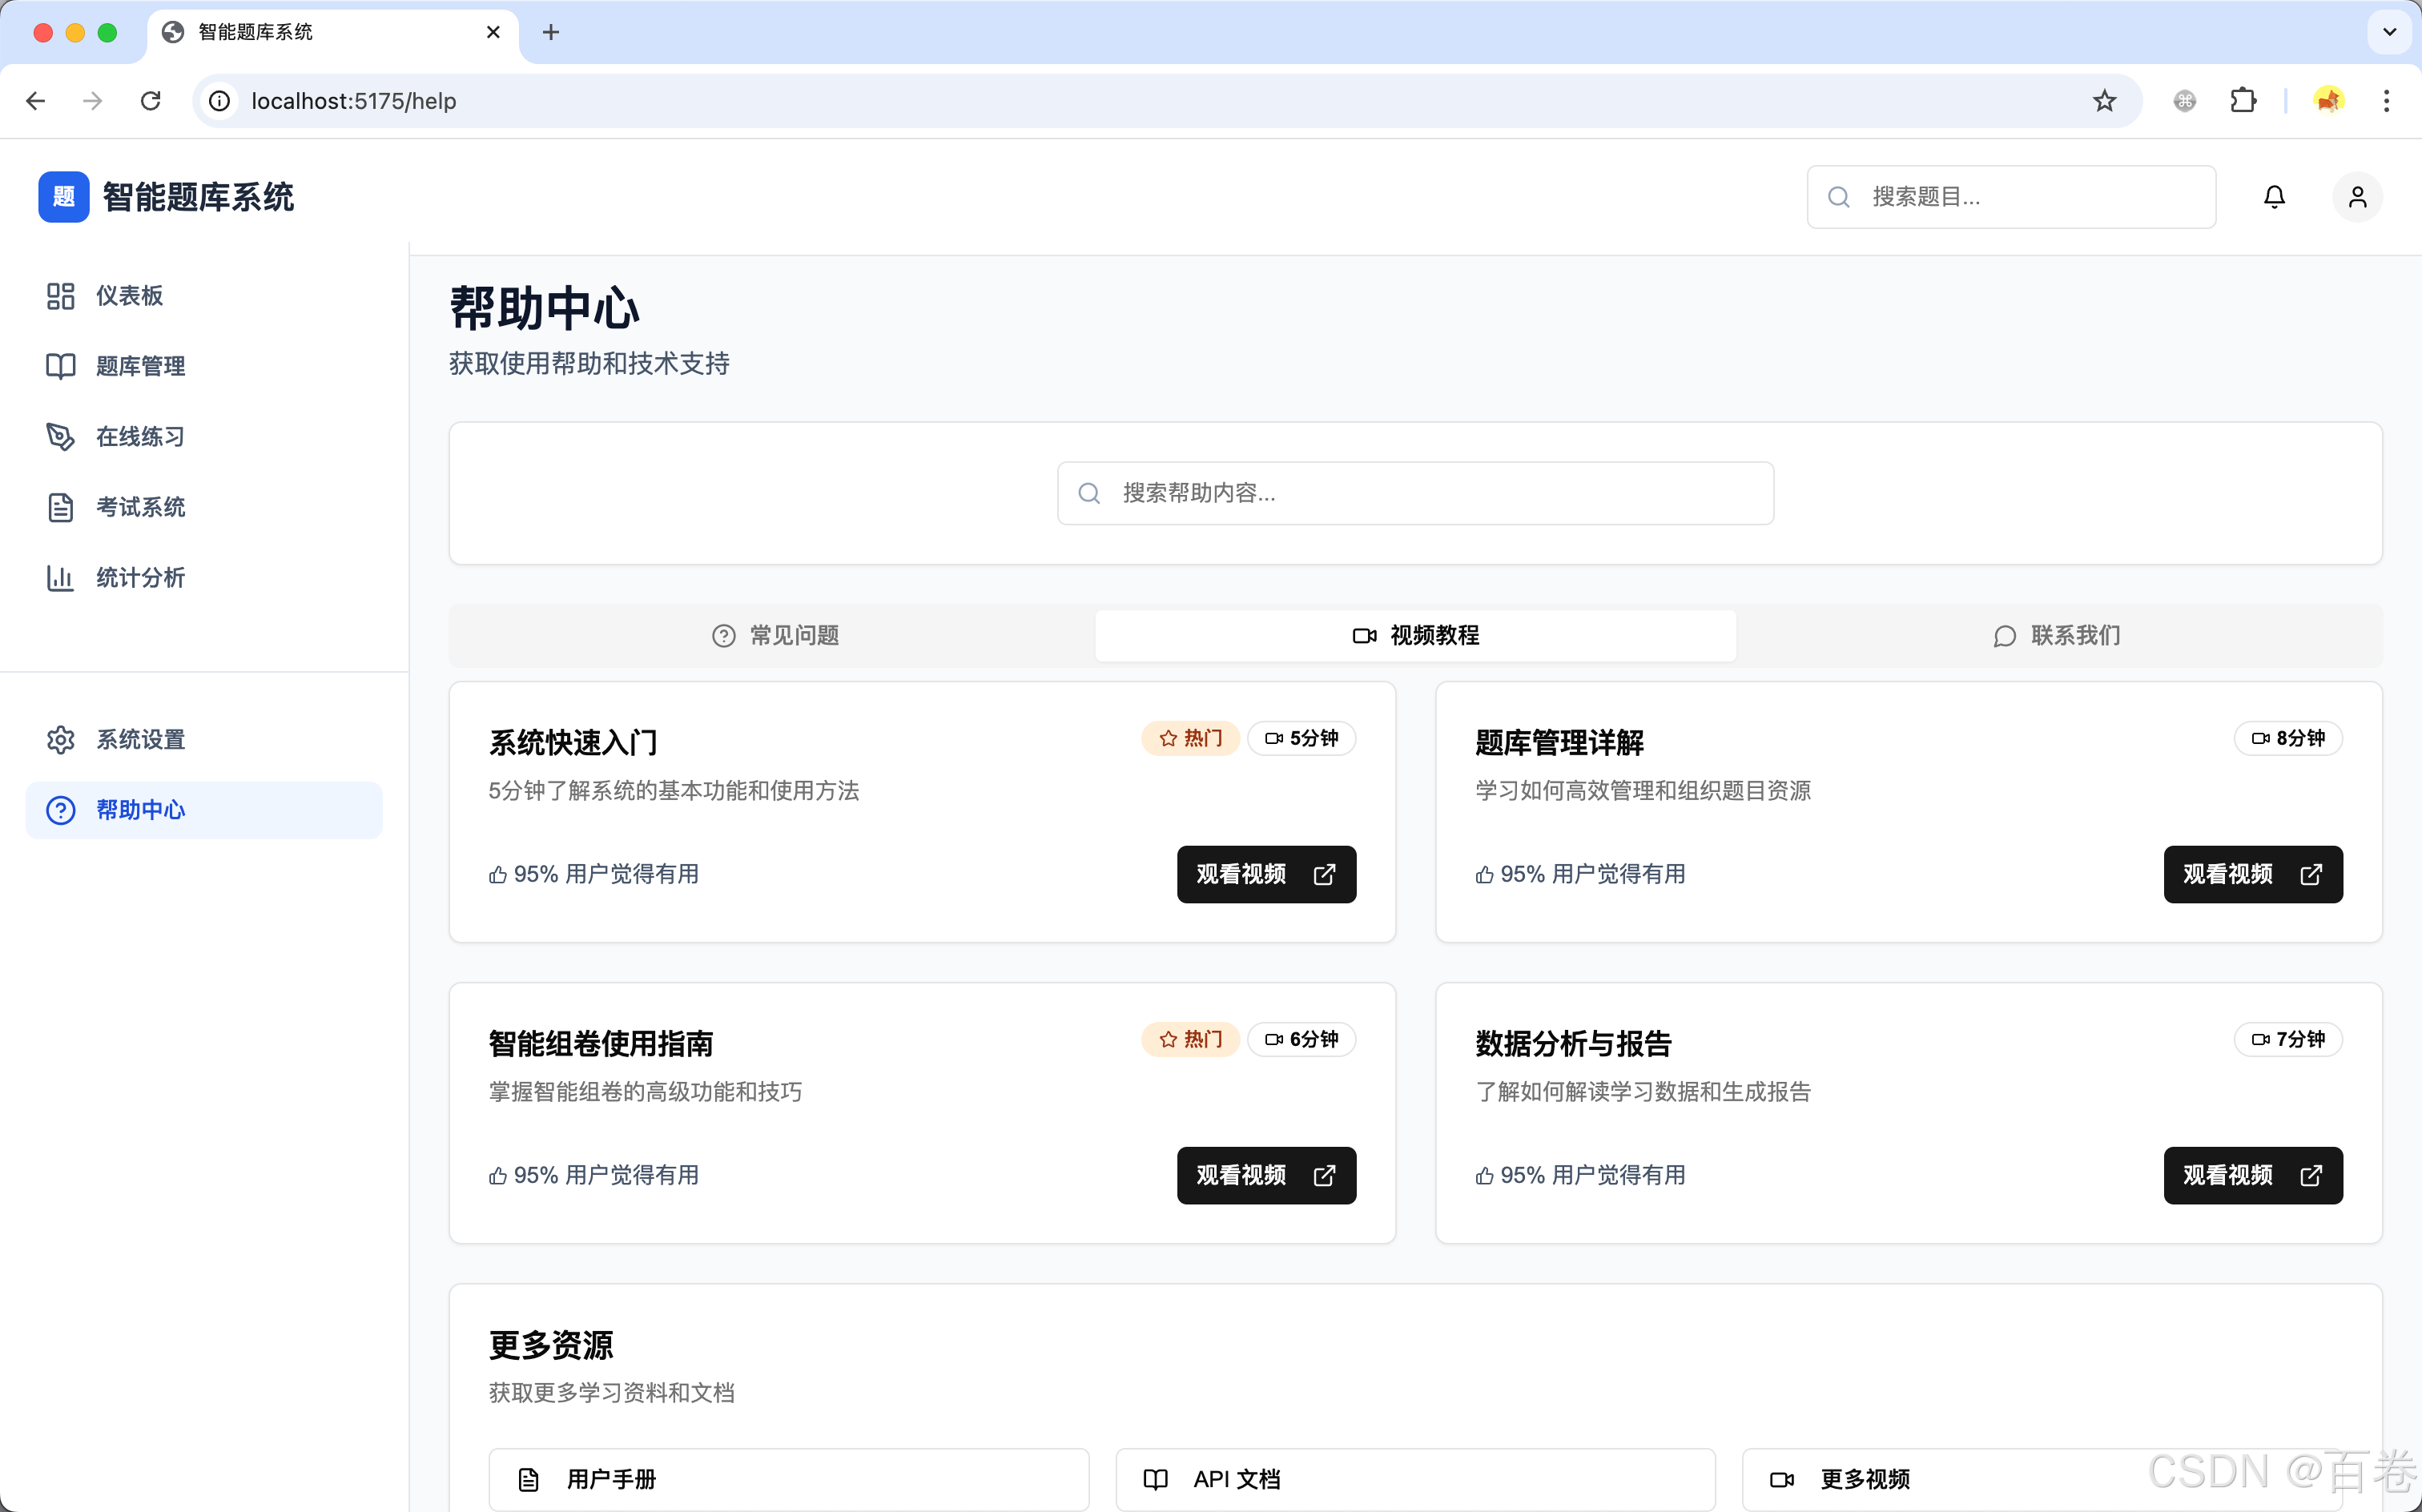Click the notification bell icon
This screenshot has width=2422, height=1512.
coord(2273,196)
